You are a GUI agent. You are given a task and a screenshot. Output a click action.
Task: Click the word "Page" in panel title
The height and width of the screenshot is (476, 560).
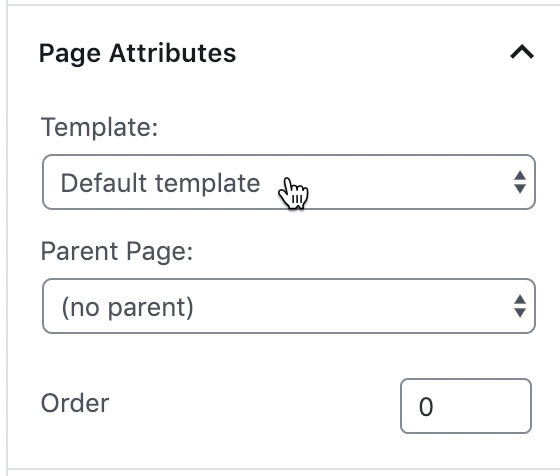tap(70, 54)
